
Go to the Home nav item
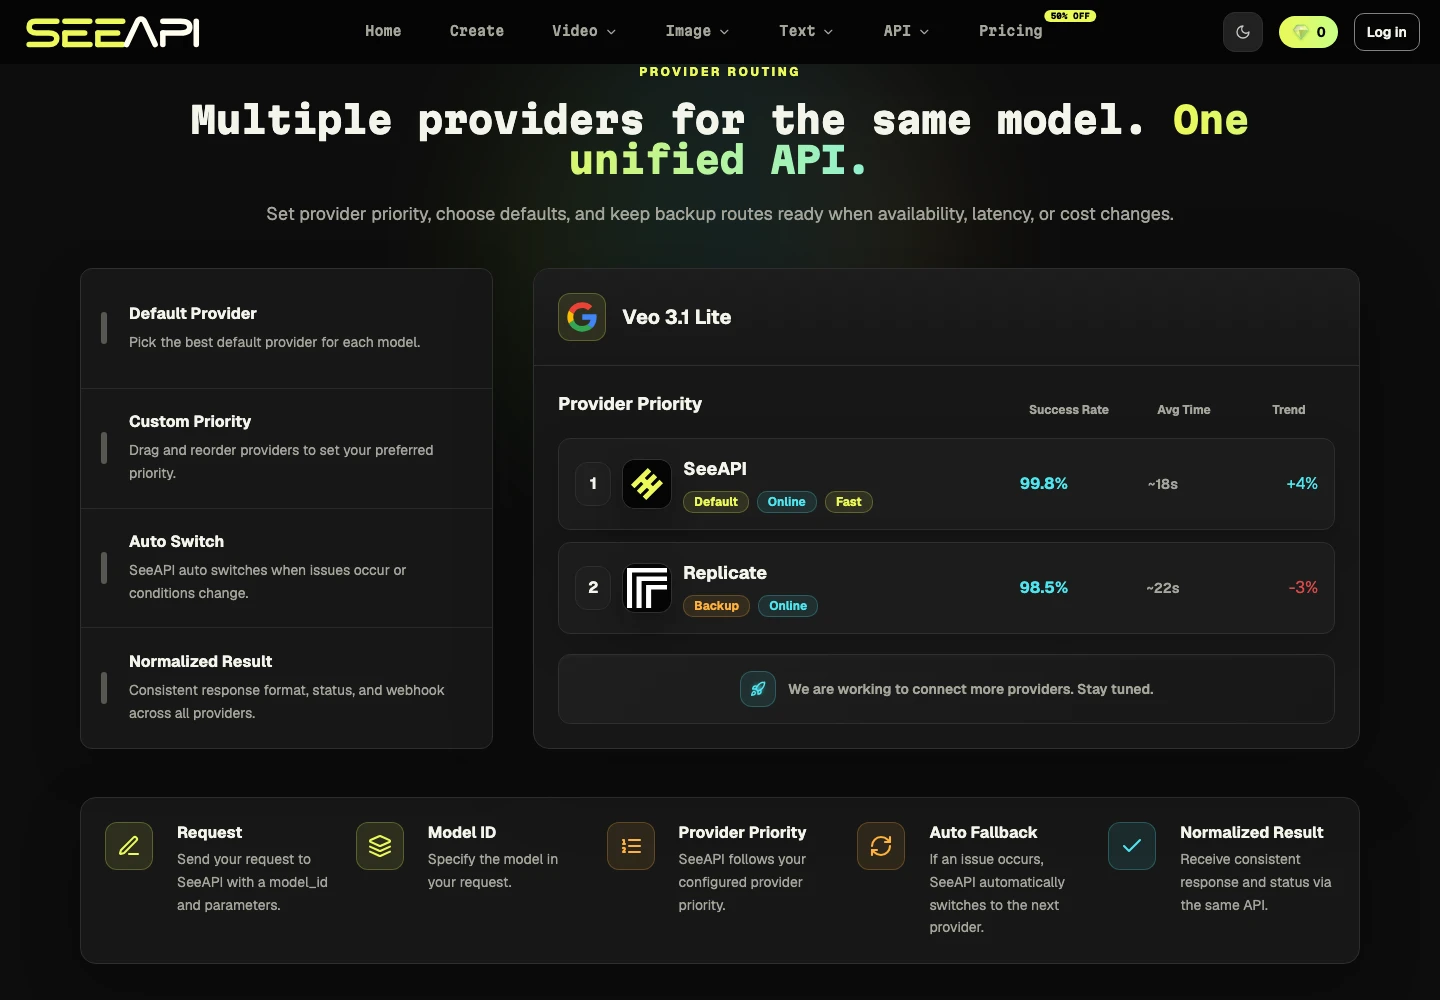[383, 31]
